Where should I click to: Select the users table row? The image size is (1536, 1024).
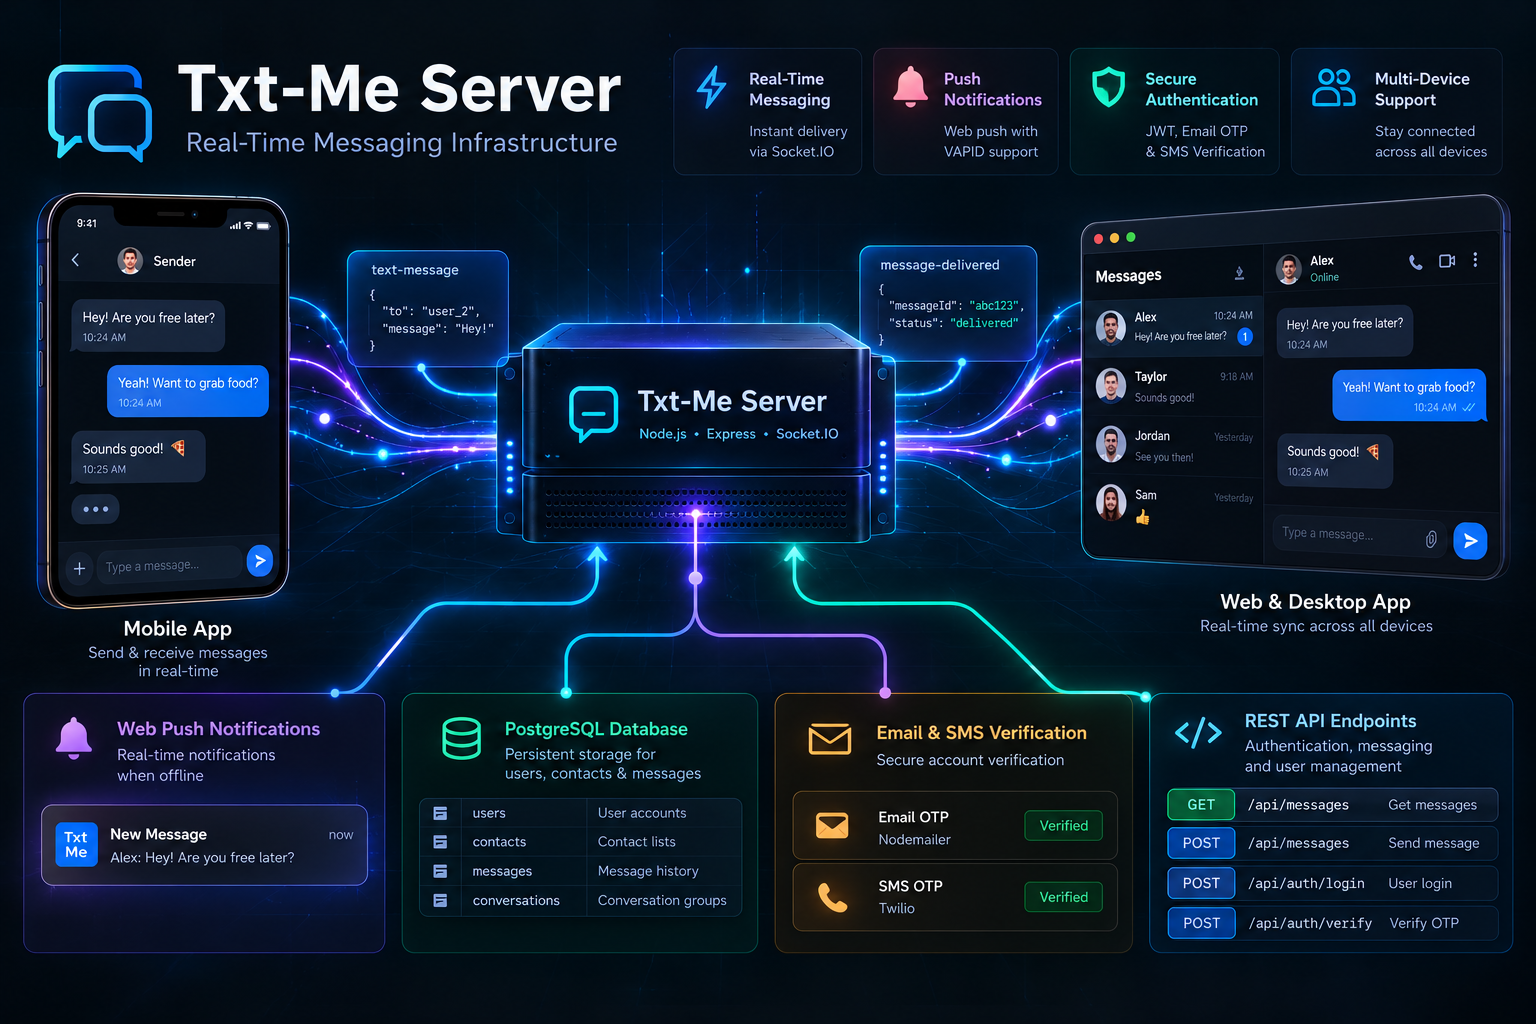point(580,813)
